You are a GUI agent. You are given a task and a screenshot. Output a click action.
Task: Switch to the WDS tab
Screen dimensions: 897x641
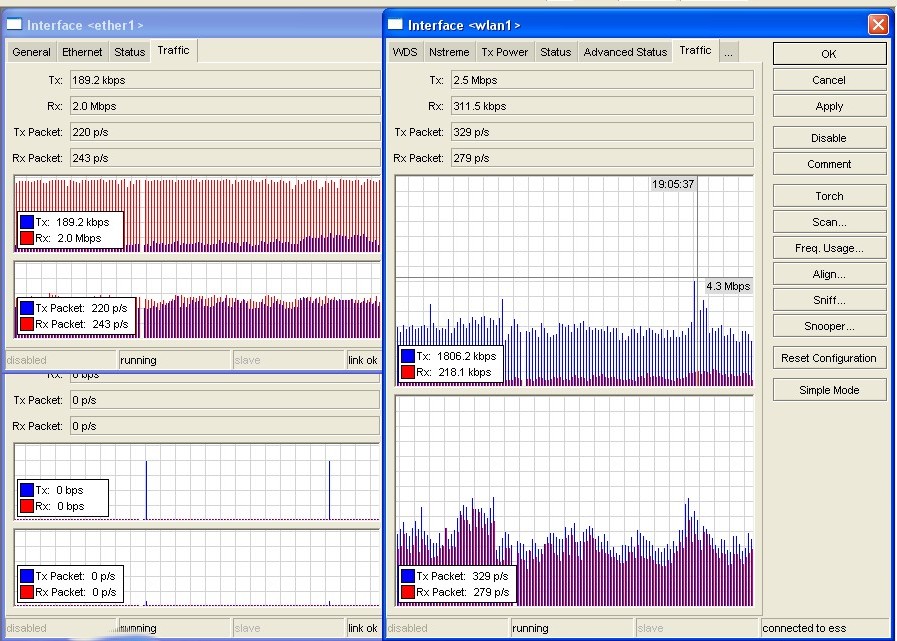point(405,52)
